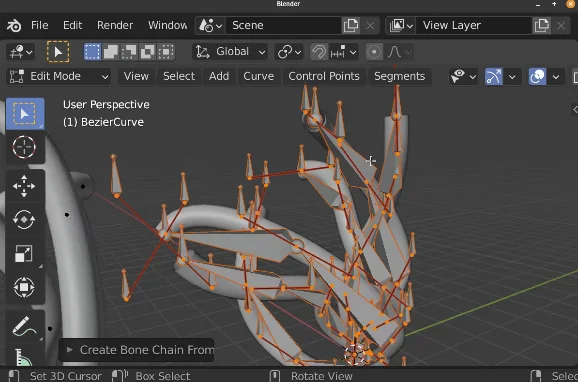Open the Curve menu
This screenshot has width=578, height=382.
(258, 77)
